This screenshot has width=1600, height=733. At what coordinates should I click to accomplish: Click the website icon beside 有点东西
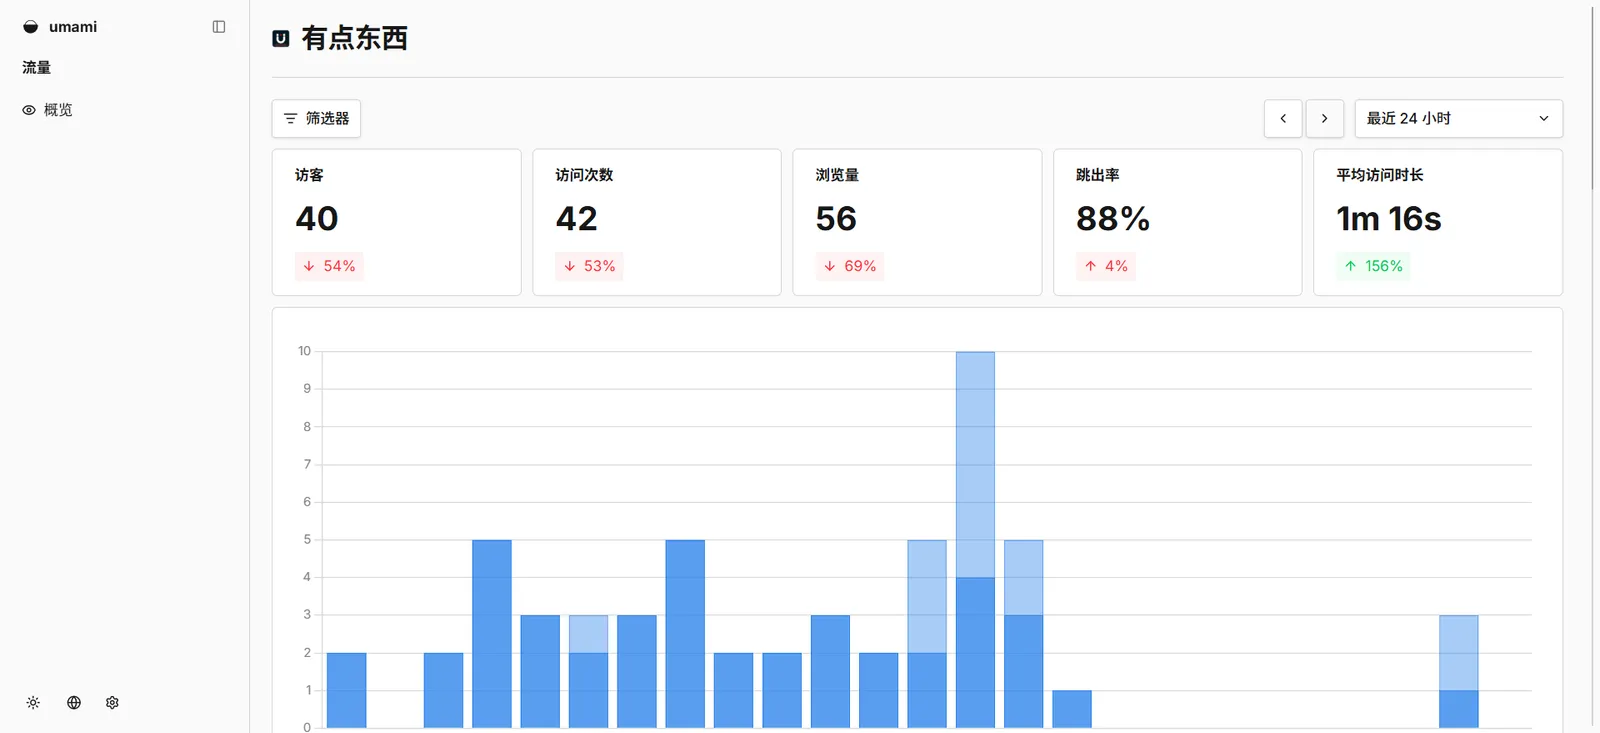coord(281,39)
